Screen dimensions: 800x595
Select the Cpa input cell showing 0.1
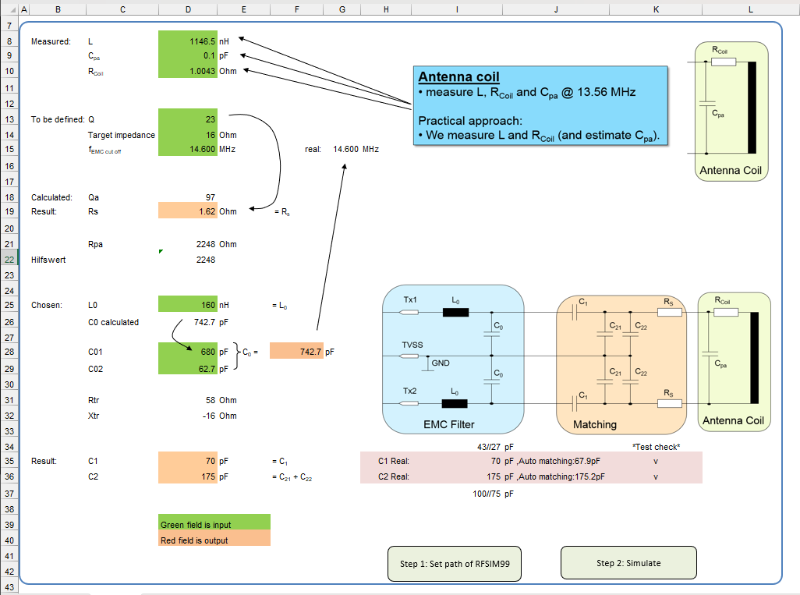(x=187, y=56)
